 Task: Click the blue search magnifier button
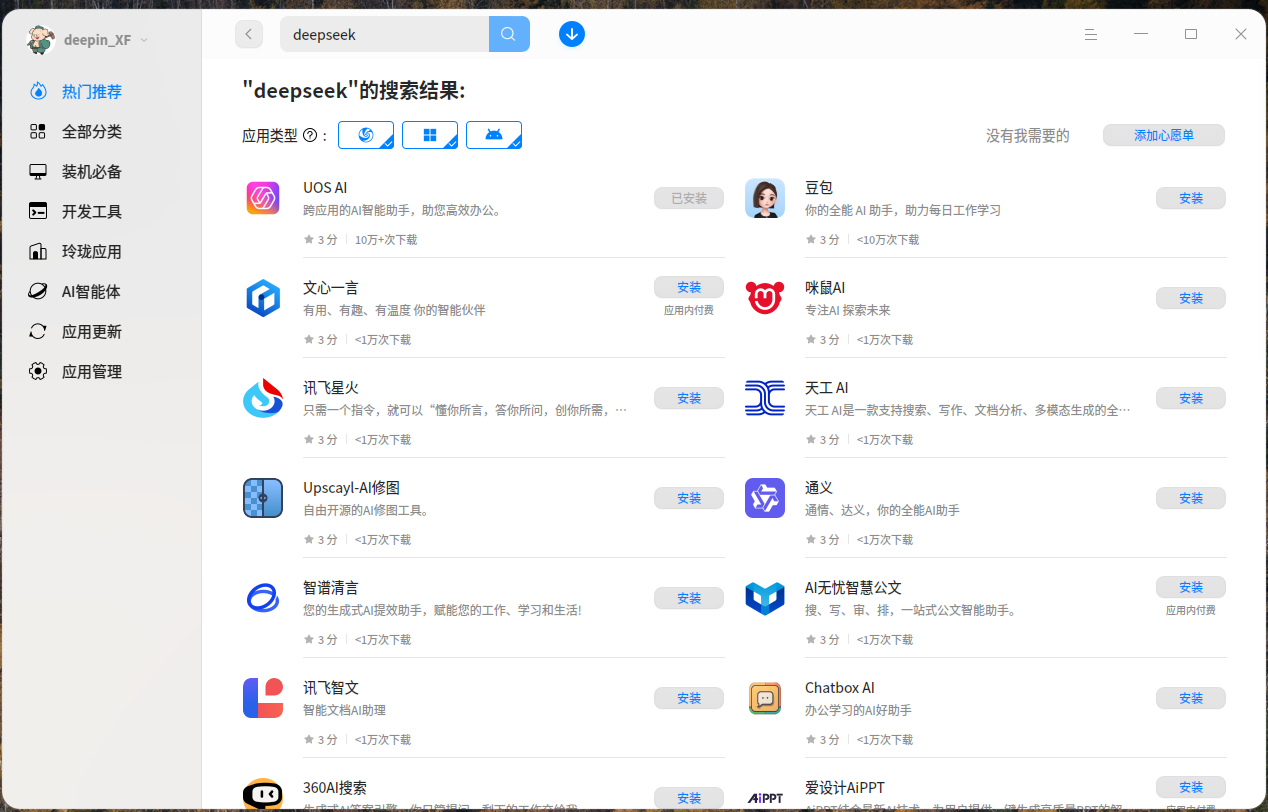(x=509, y=34)
